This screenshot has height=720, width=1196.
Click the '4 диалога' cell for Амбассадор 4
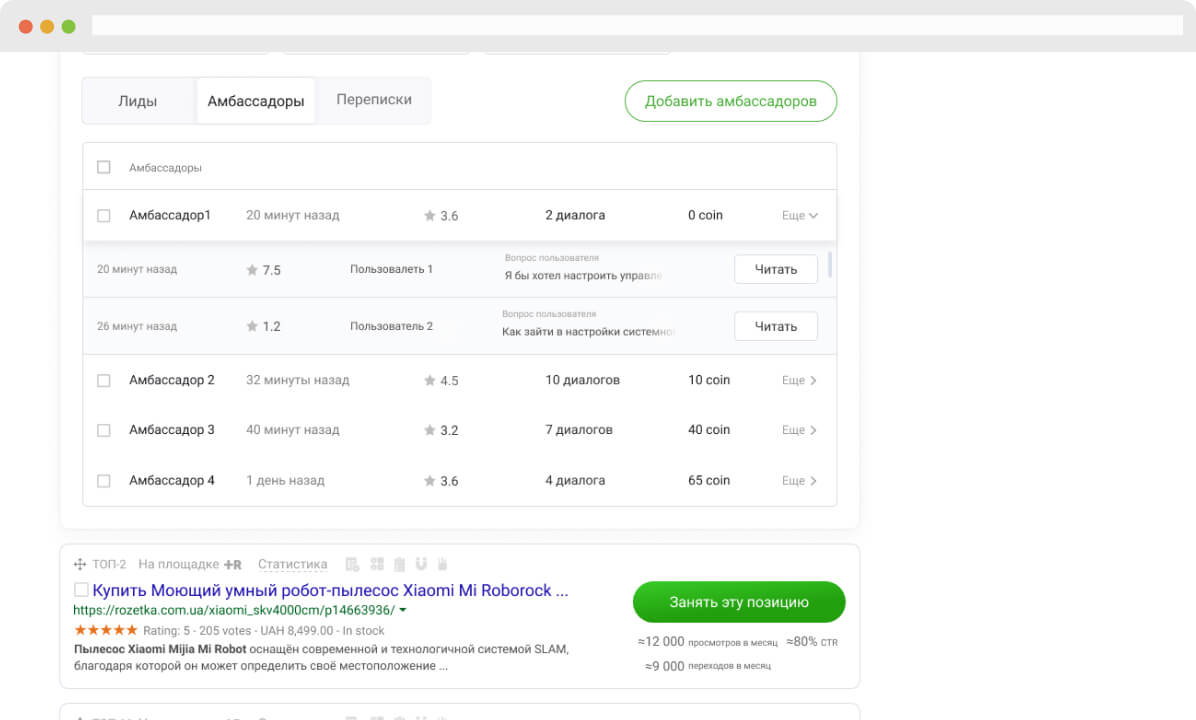(x=575, y=481)
